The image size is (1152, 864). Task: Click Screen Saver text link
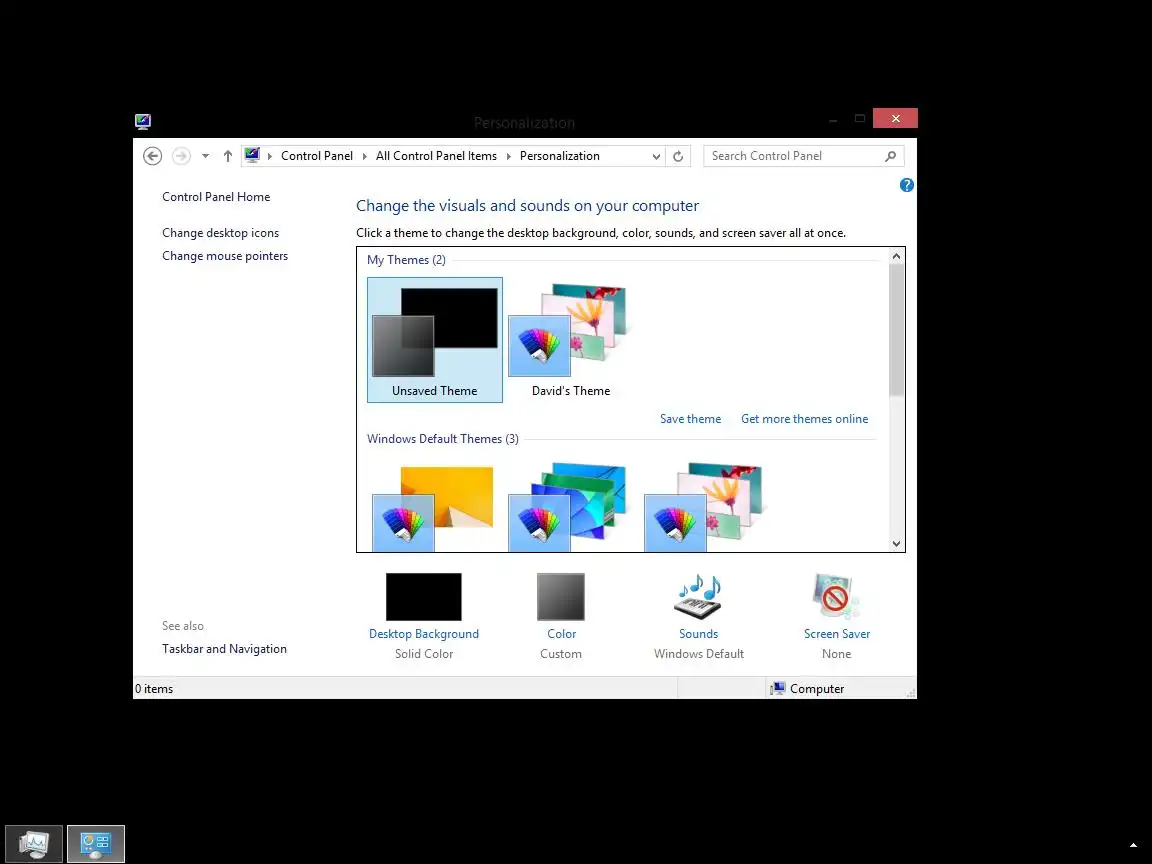[x=837, y=634]
